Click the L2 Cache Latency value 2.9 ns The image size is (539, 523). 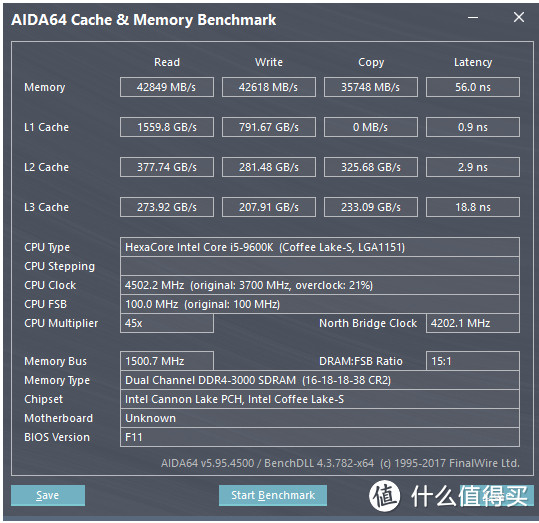click(473, 167)
